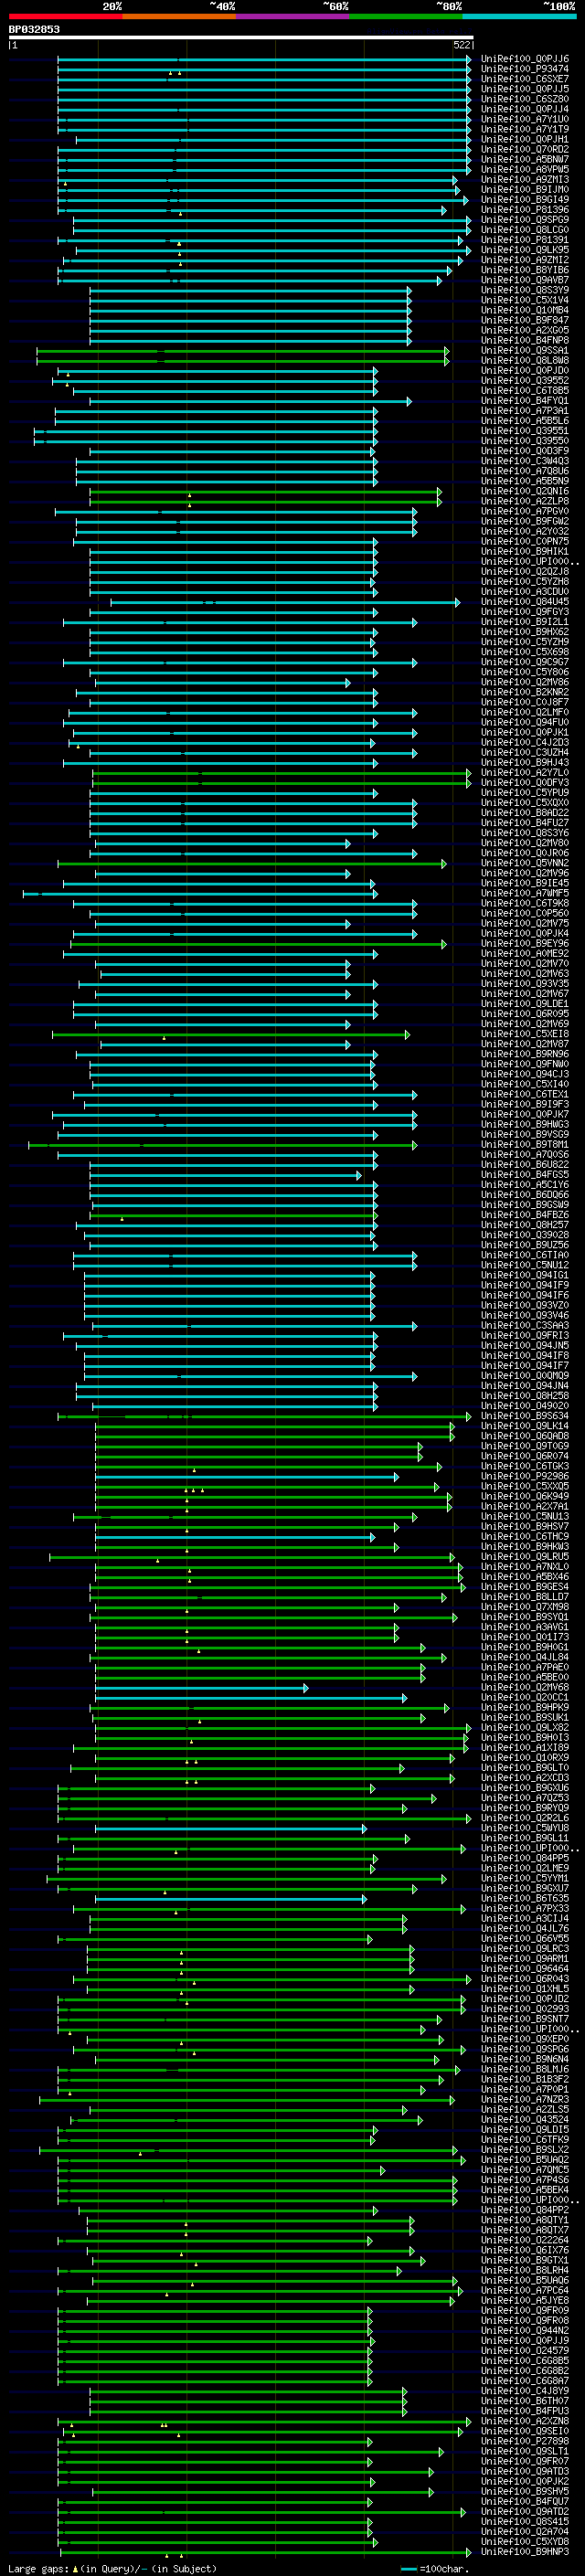This screenshot has height=2576, width=585.
Task: Select the UniRef100_A5JYE8 label
Action: coord(525,2301)
